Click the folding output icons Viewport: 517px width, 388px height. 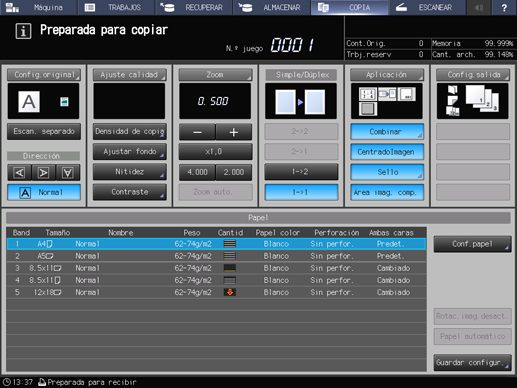[452, 100]
